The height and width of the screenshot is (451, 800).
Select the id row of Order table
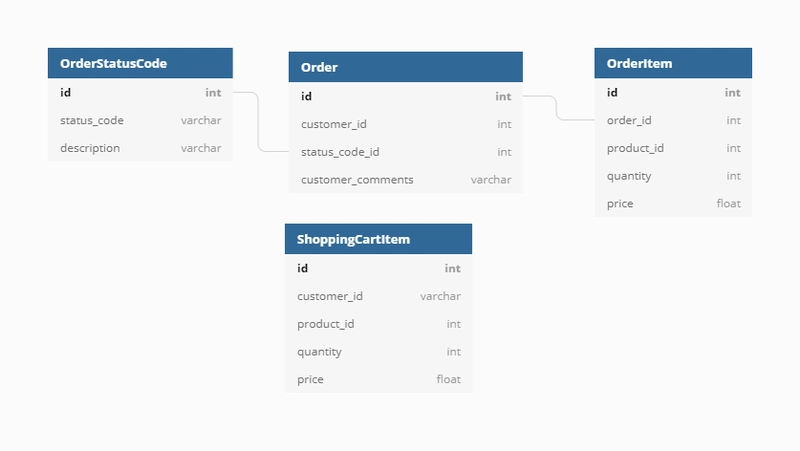coord(406,96)
